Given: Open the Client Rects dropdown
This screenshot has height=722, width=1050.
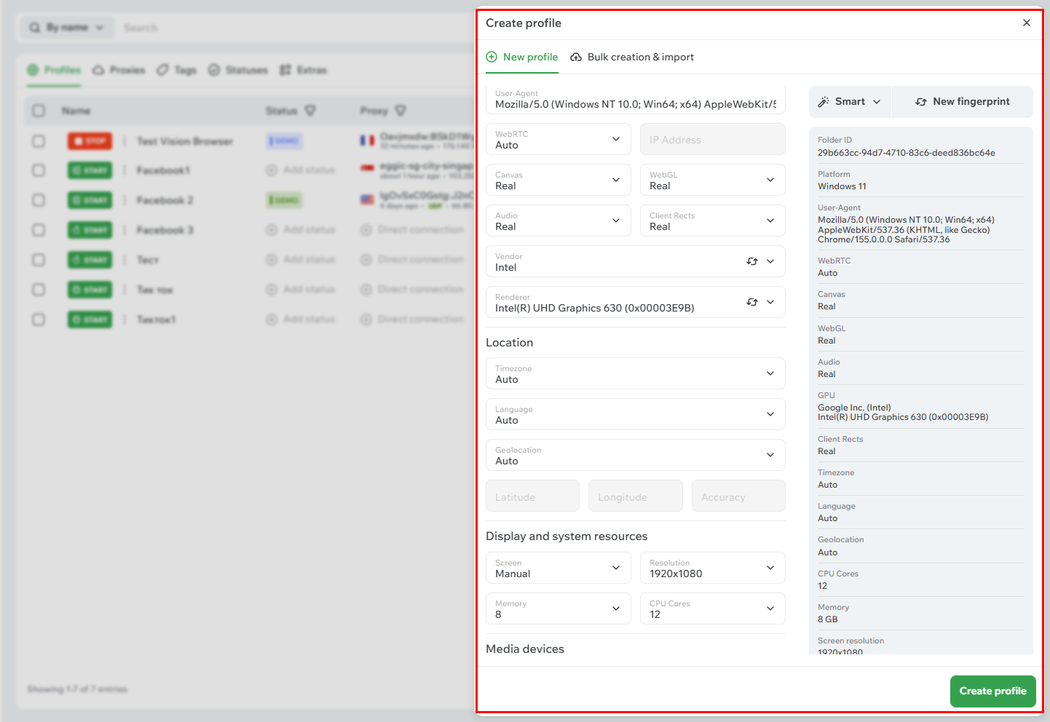Looking at the screenshot, I should (712, 221).
